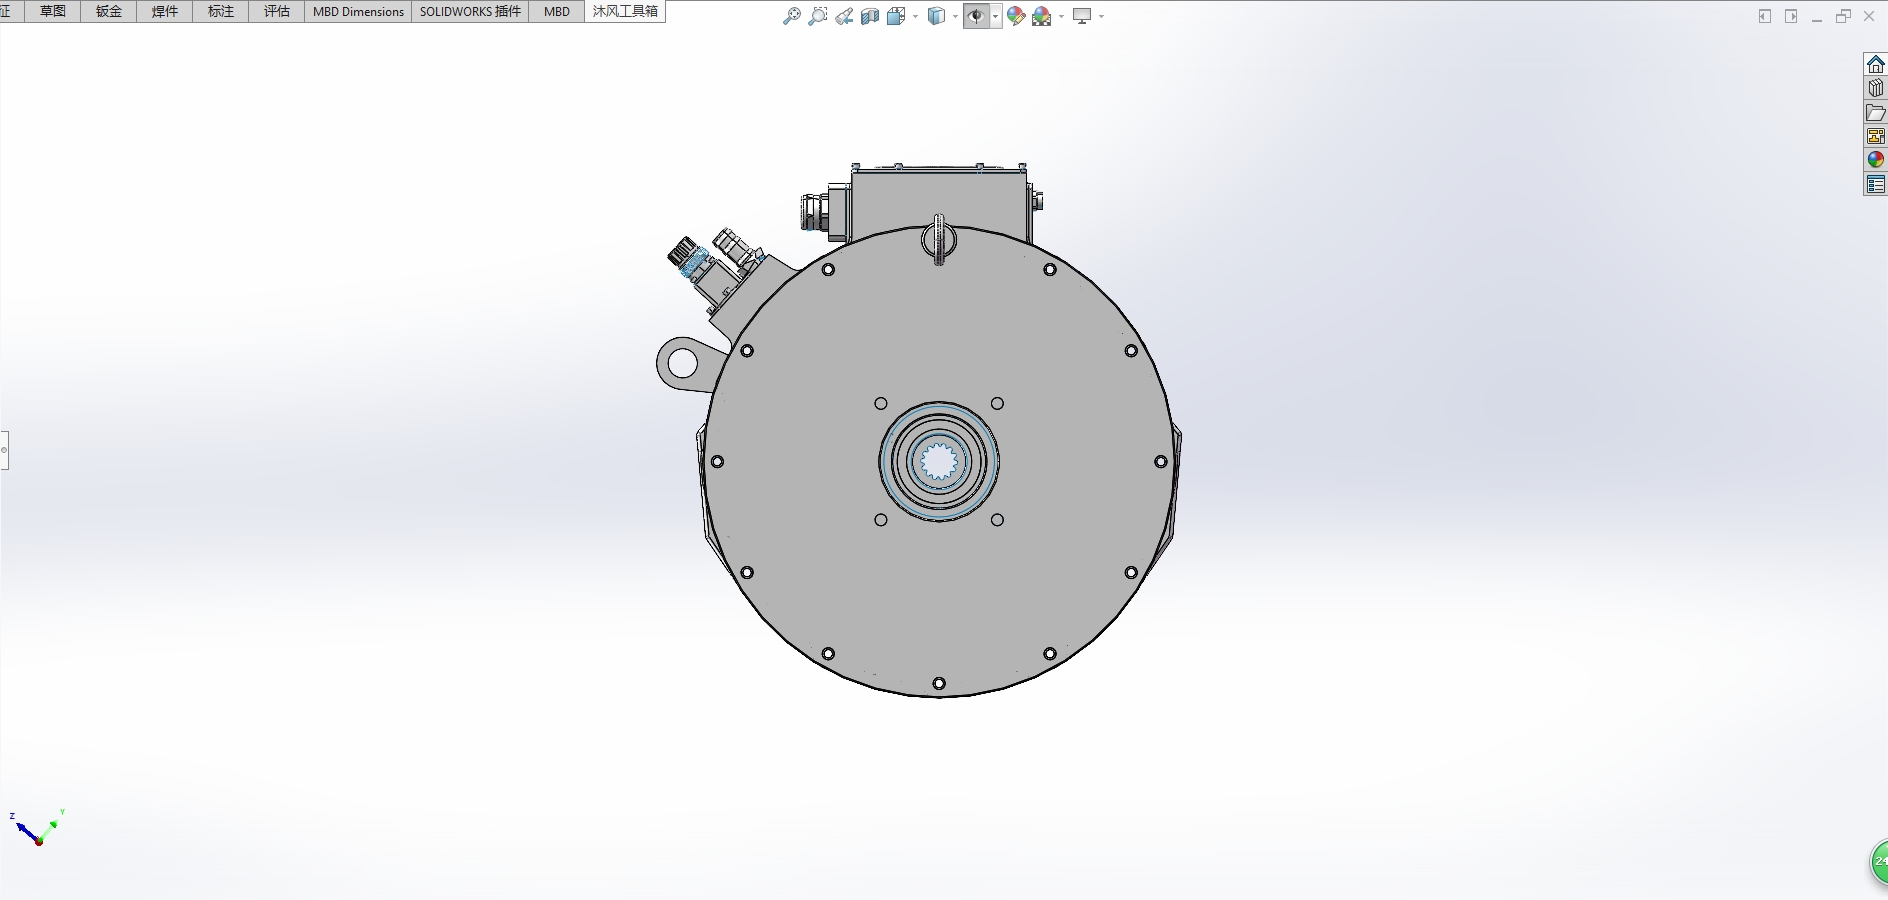
Task: Toggle the Hide/Show Items eye button
Action: coord(975,16)
